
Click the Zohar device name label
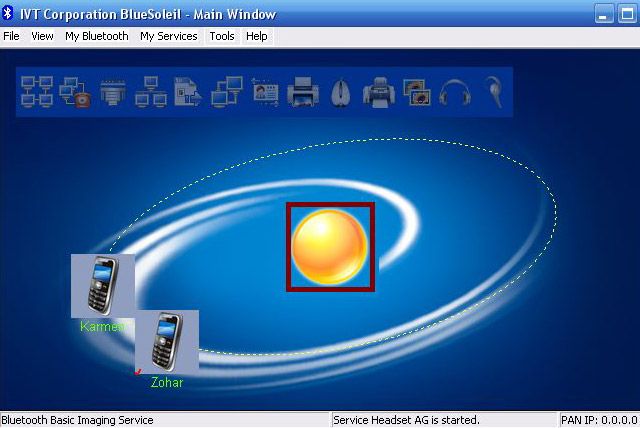(x=167, y=382)
